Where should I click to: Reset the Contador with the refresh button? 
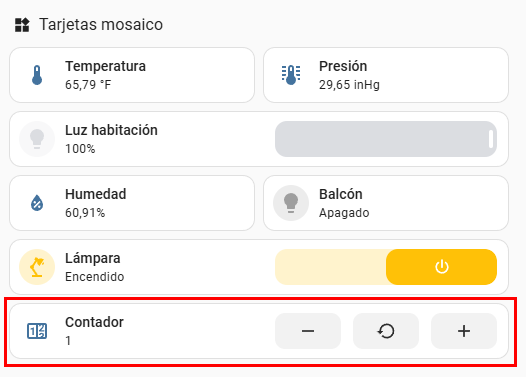pos(386,331)
